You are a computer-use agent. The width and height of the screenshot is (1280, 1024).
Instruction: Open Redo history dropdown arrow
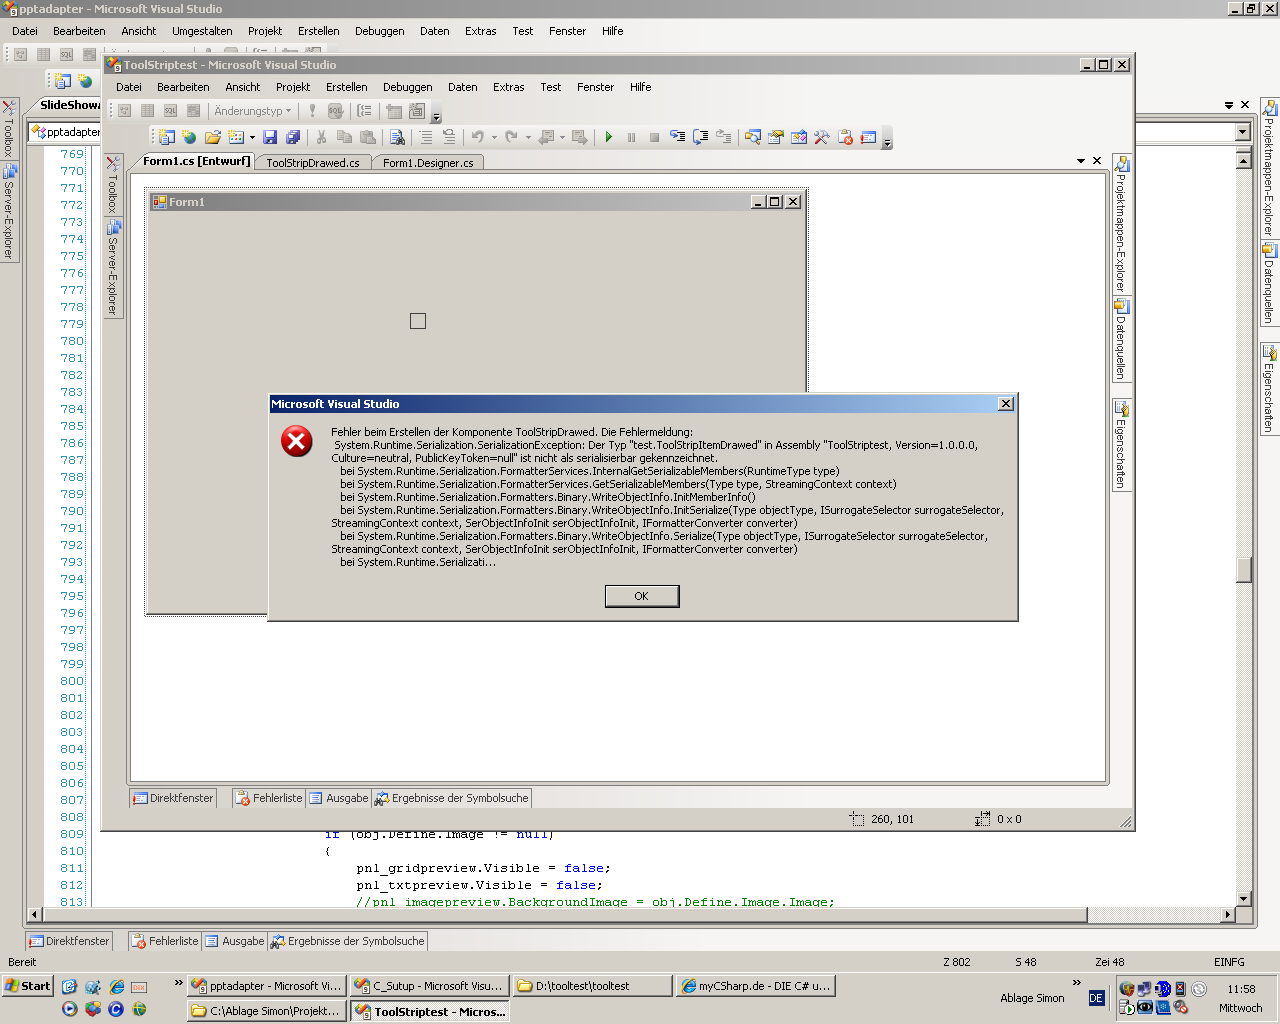click(x=528, y=137)
